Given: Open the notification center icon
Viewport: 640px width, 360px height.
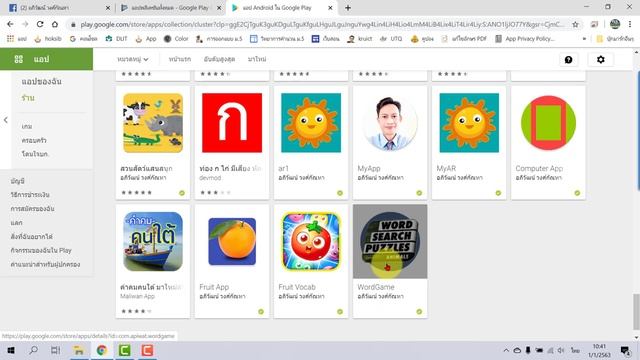Looking at the screenshot, I should click(625, 350).
